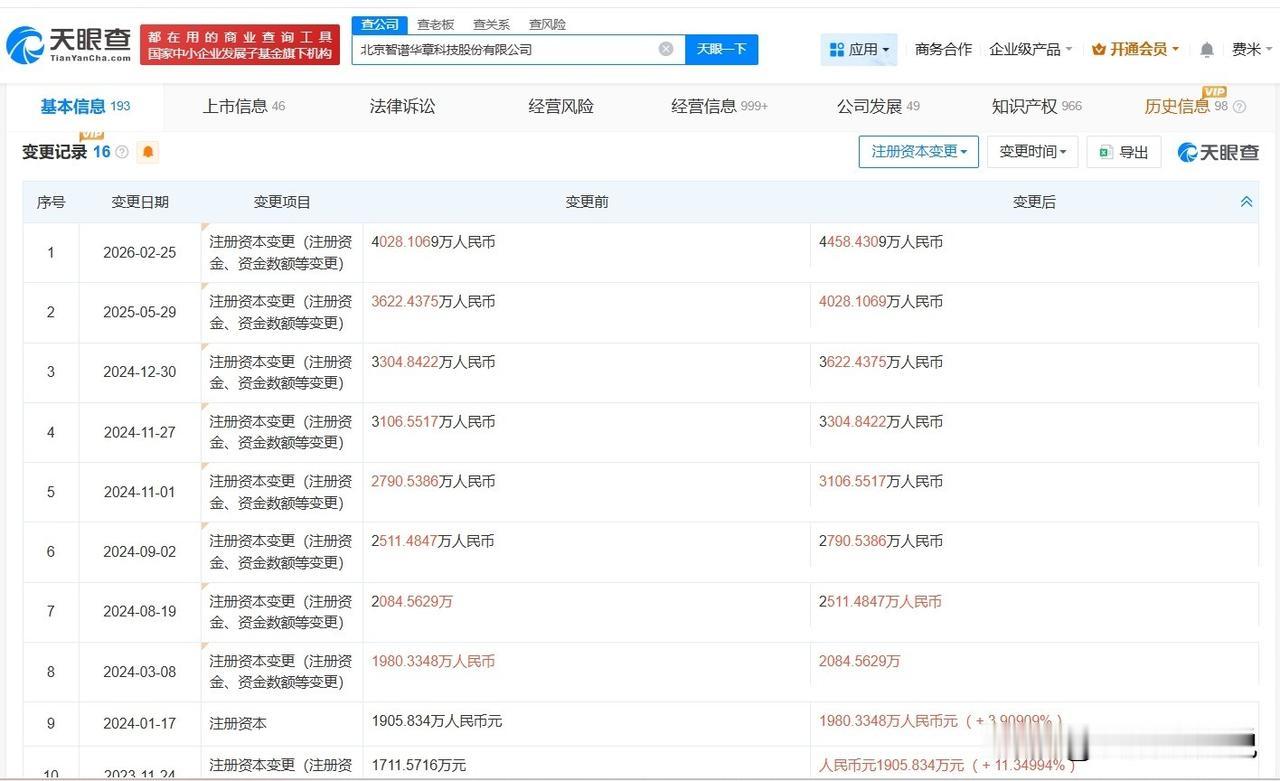Click the 变更日期 column header

pyautogui.click(x=140, y=202)
